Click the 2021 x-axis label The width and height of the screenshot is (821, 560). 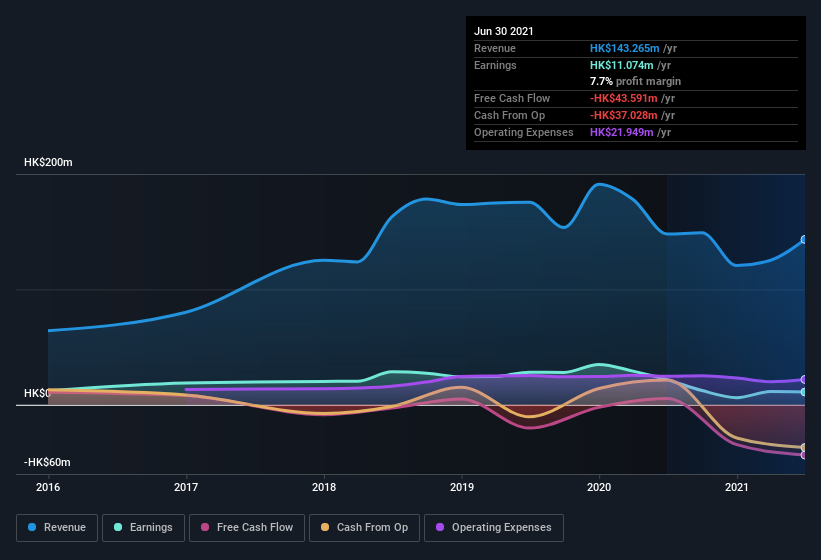[737, 487]
